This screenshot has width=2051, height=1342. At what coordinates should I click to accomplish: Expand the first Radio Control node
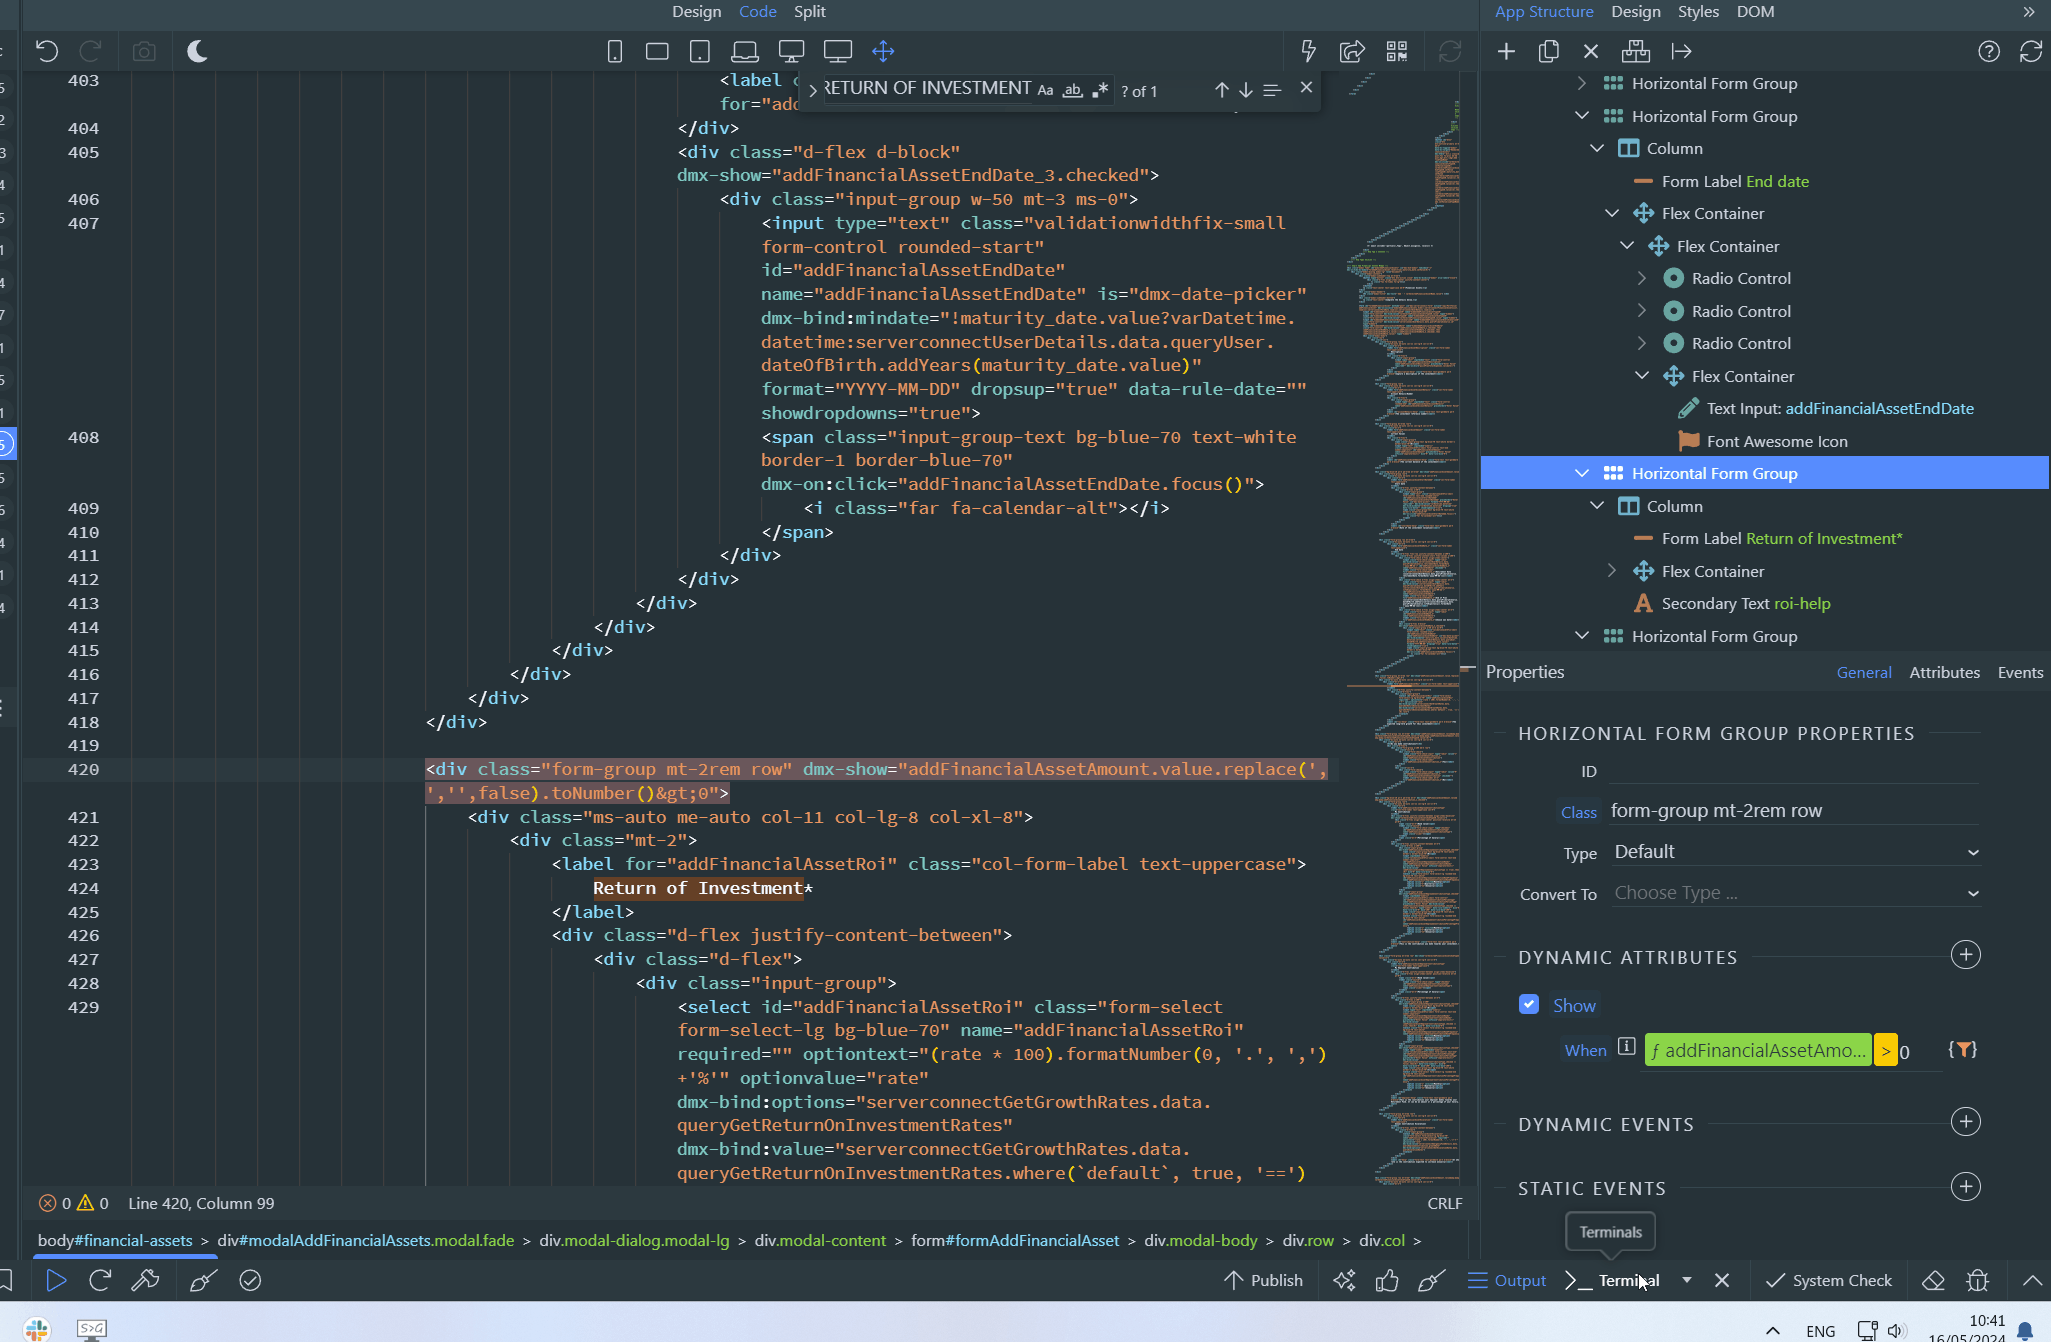[x=1642, y=278]
